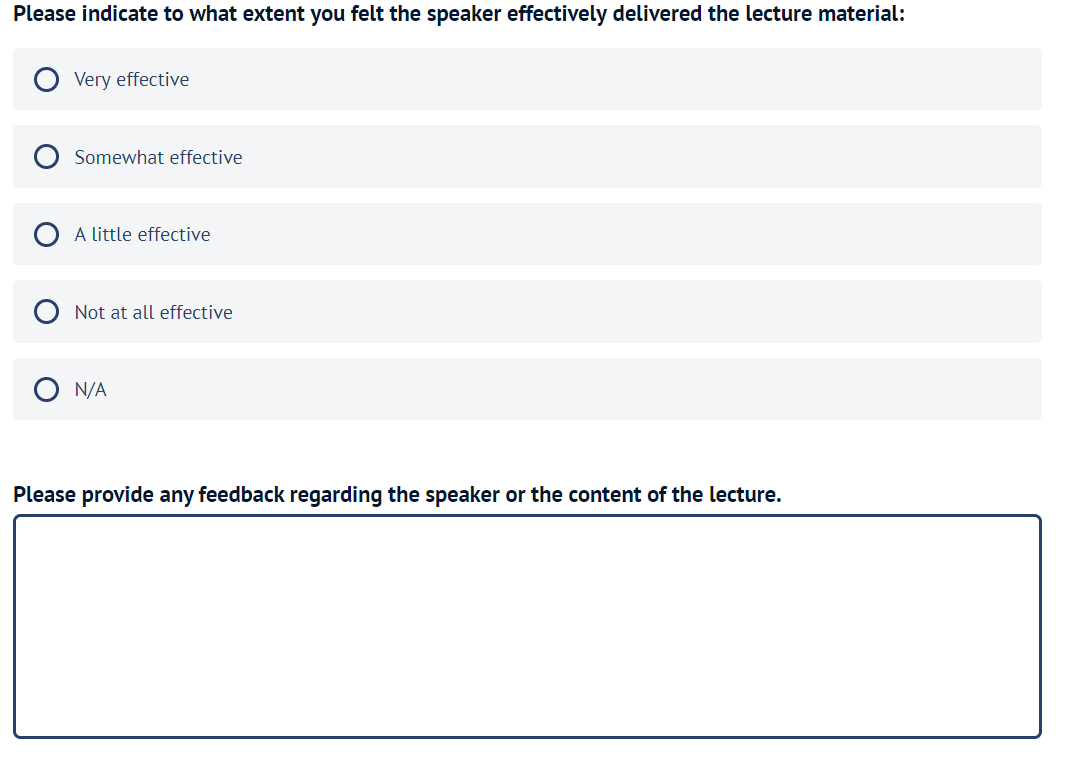Image resolution: width=1072 pixels, height=781 pixels.
Task: Focus the feedback text box
Action: [x=527, y=626]
